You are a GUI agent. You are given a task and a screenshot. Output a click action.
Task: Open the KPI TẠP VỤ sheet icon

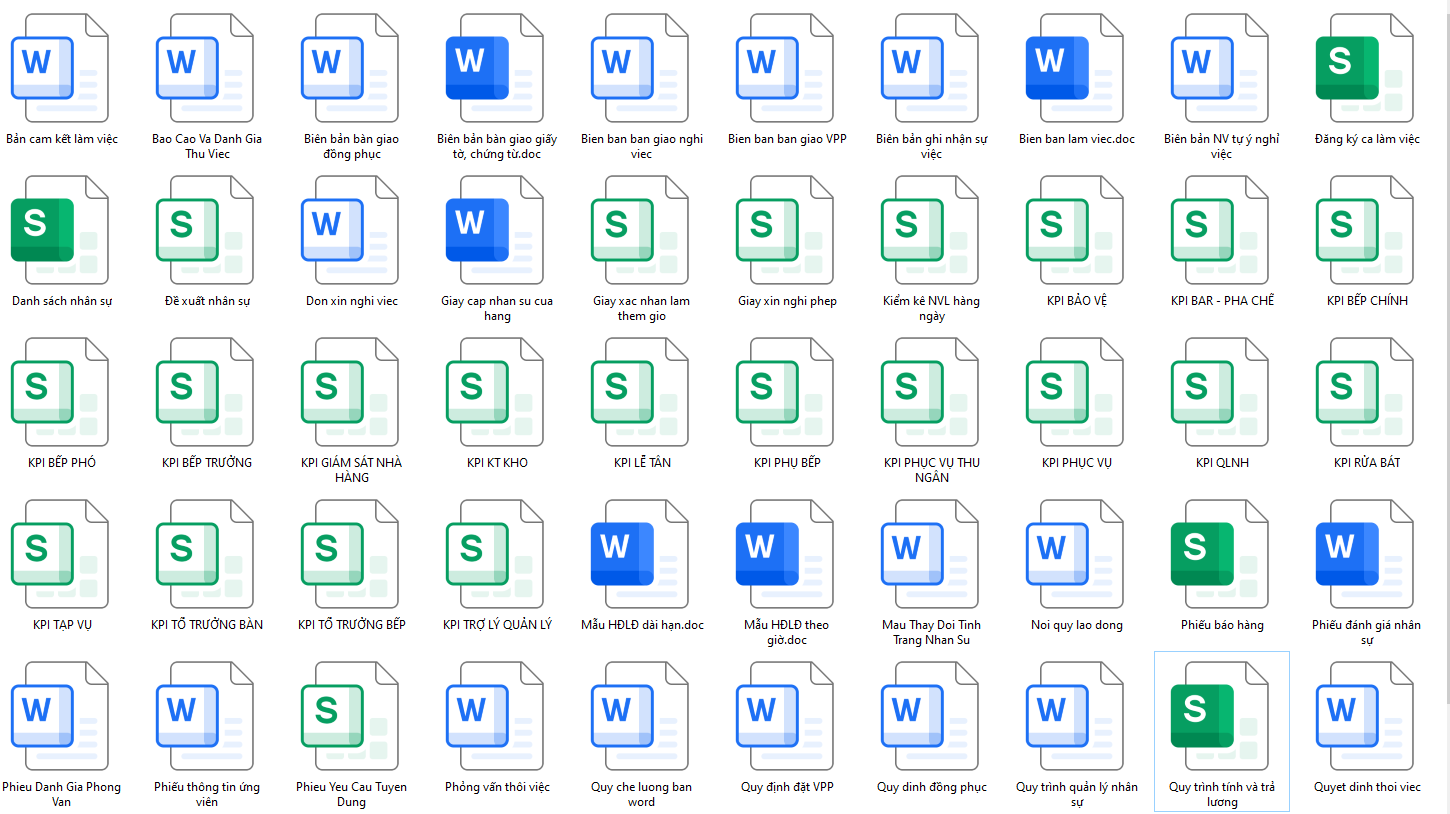tap(59, 554)
